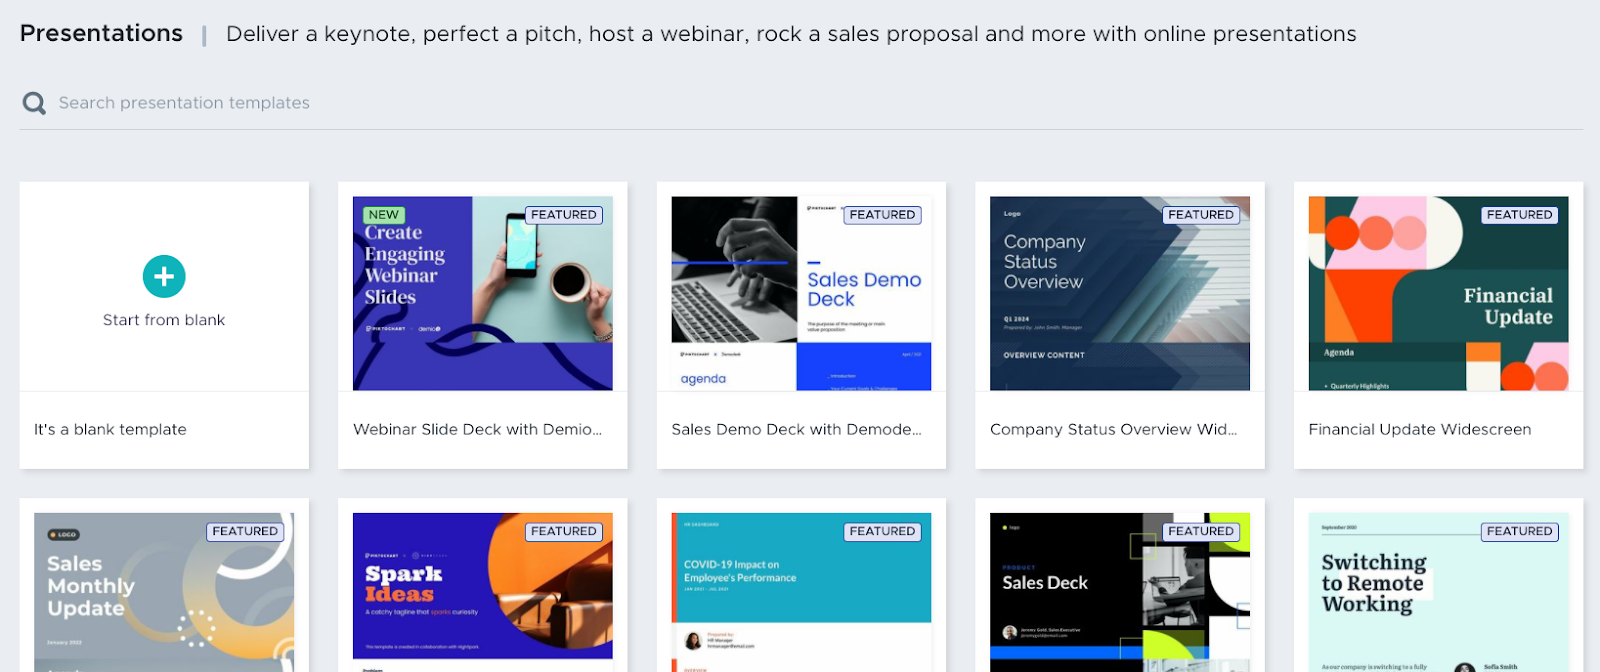The height and width of the screenshot is (672, 1600).
Task: Click FEATURED badge on Webinar Slide Deck
Action: click(x=564, y=215)
